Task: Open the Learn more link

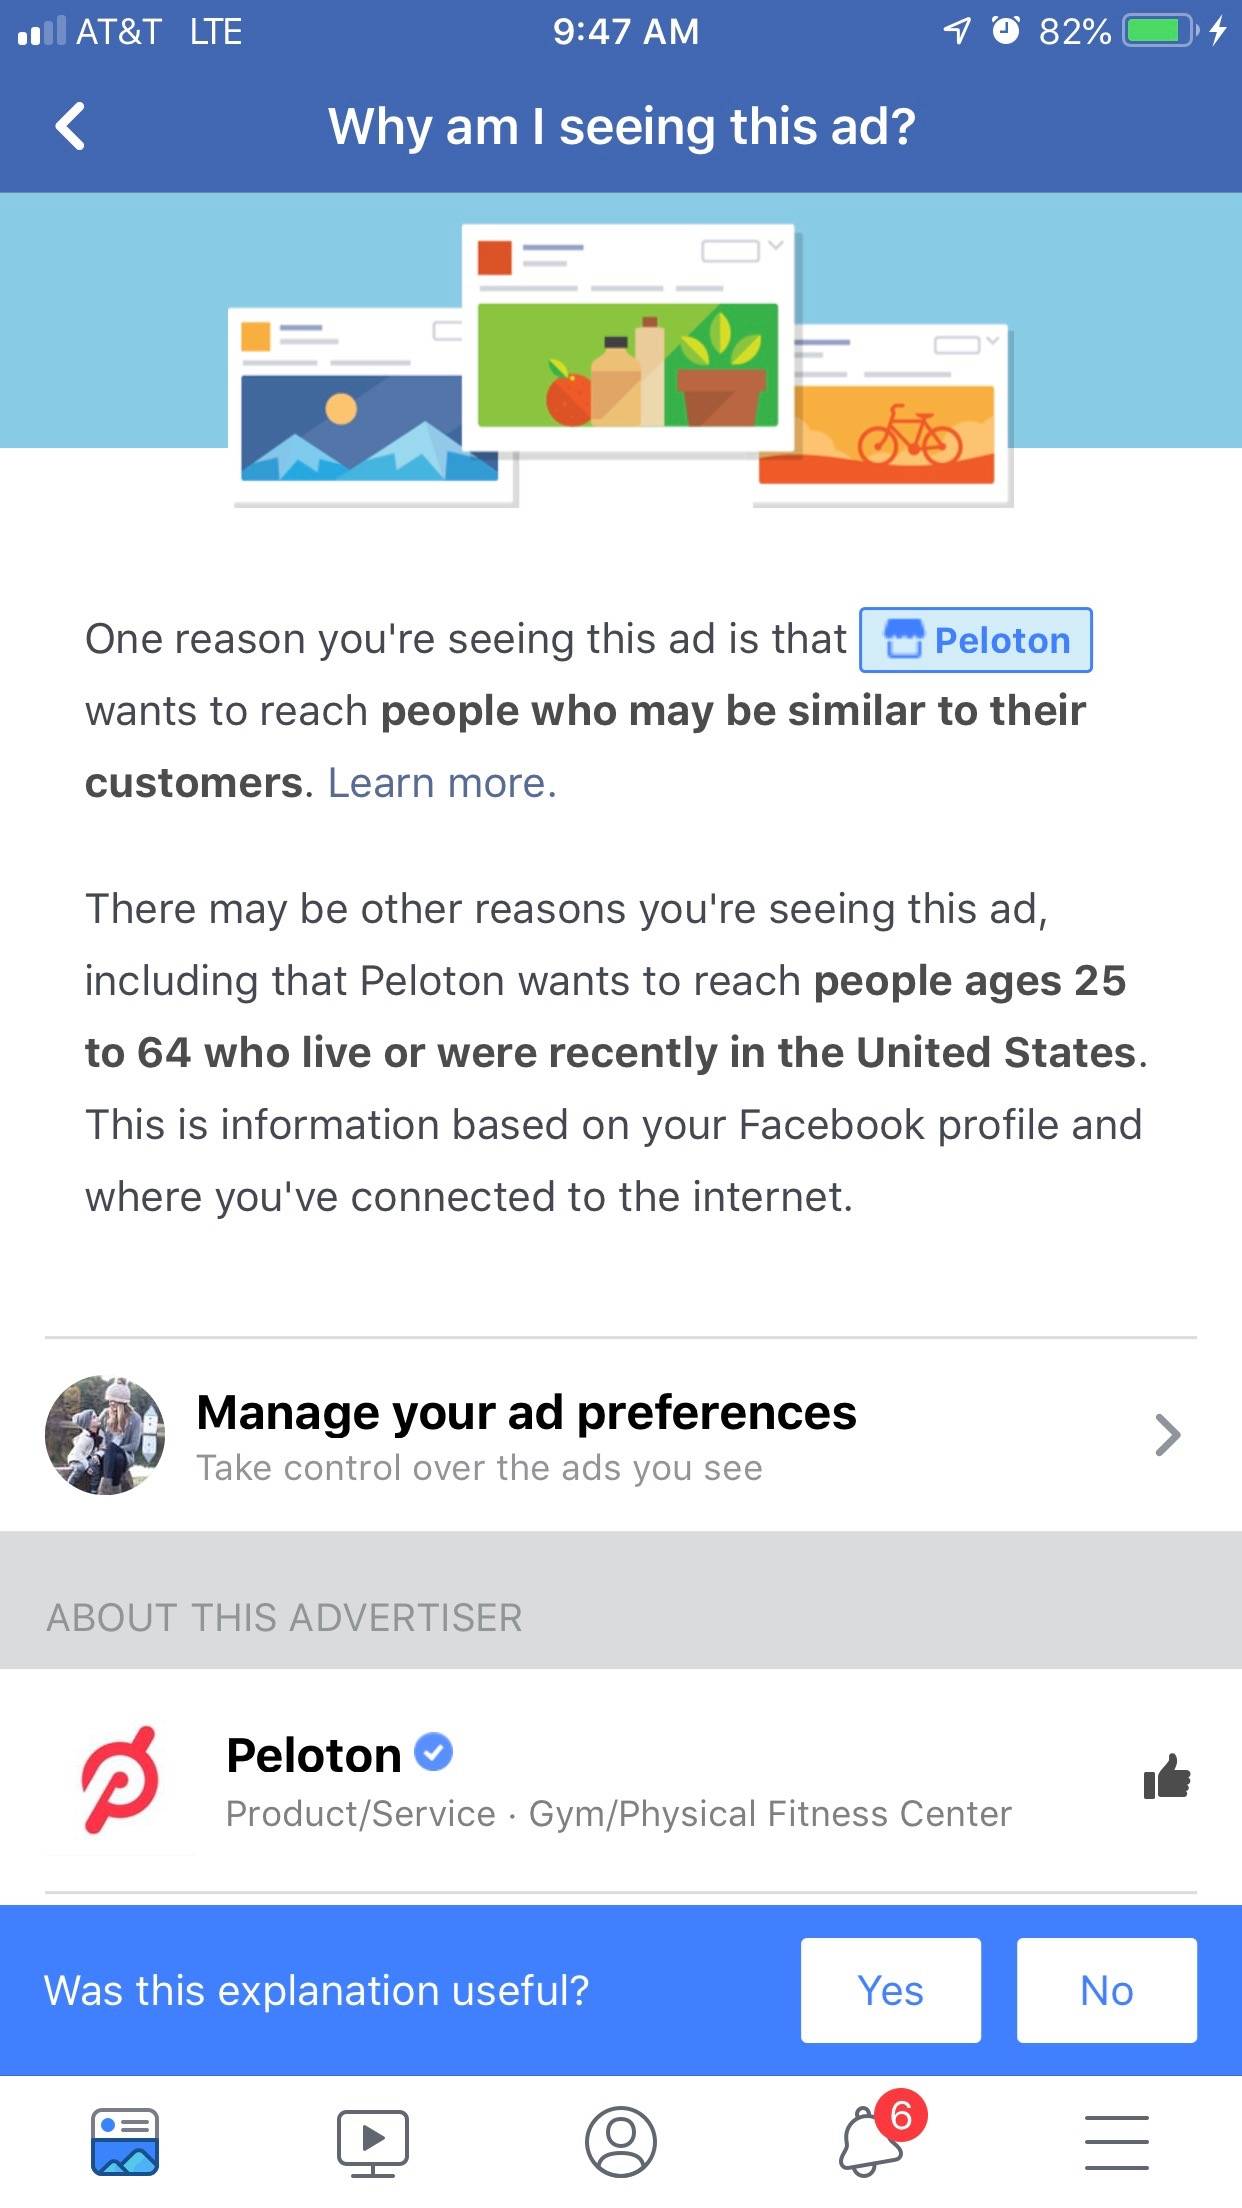Action: click(442, 783)
